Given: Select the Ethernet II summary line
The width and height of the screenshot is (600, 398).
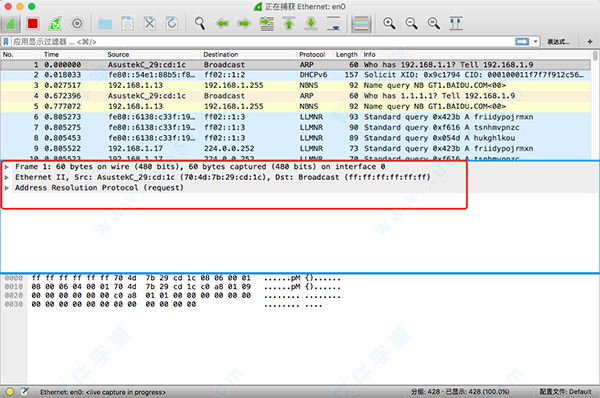Looking at the screenshot, I should [223, 177].
